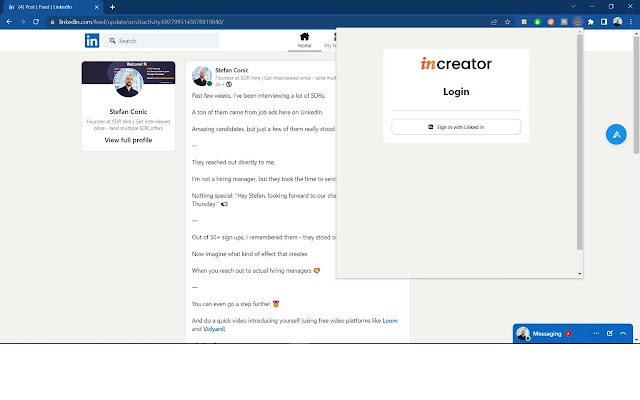Open the Loom hyperlink in post
This screenshot has width=640, height=400.
click(390, 321)
